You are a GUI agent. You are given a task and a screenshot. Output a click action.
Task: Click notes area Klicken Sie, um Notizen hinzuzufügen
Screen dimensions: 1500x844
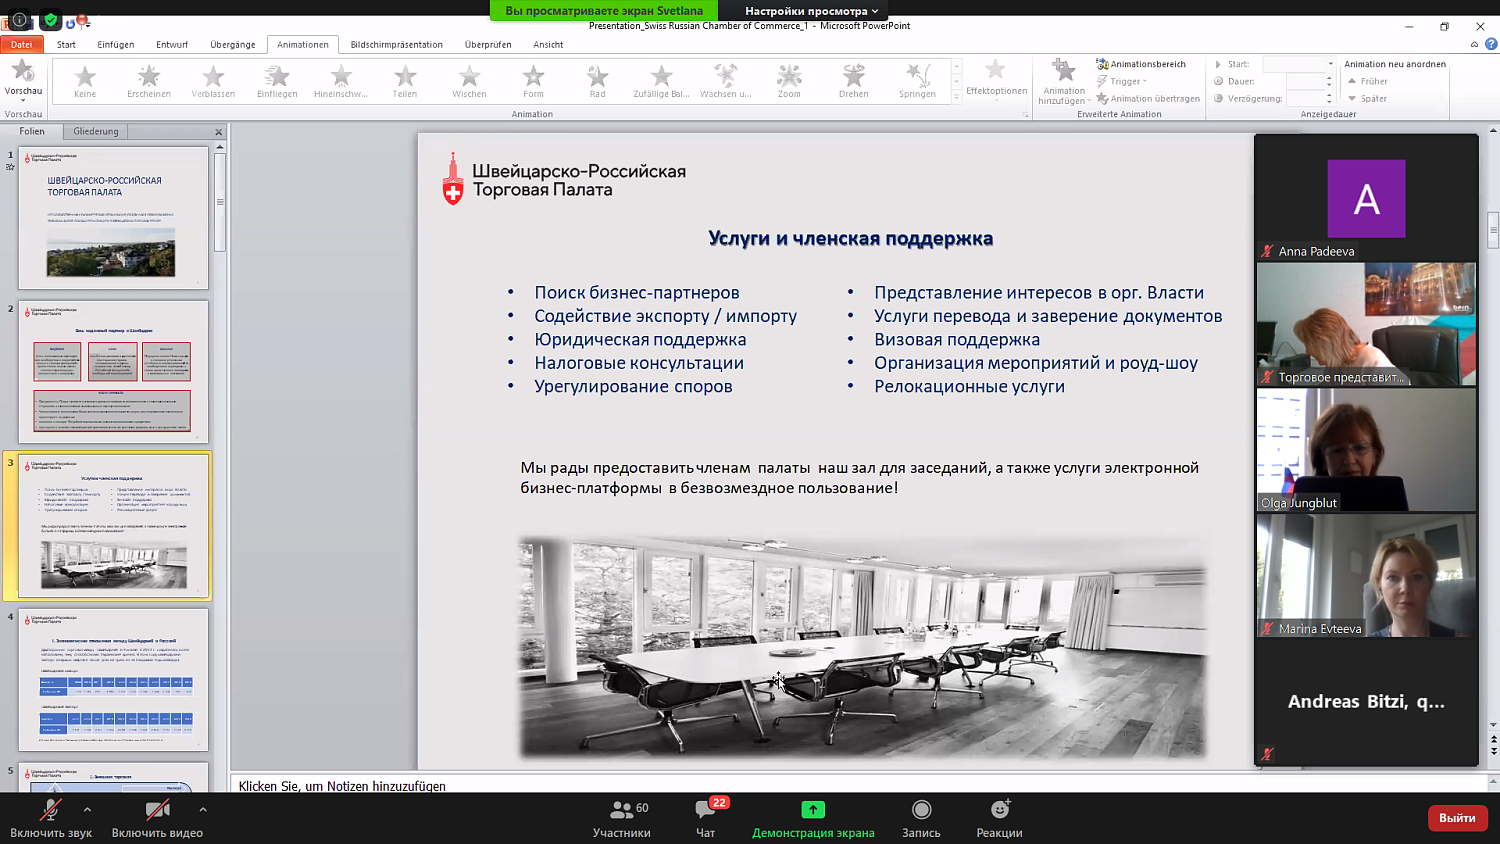[x=342, y=786]
